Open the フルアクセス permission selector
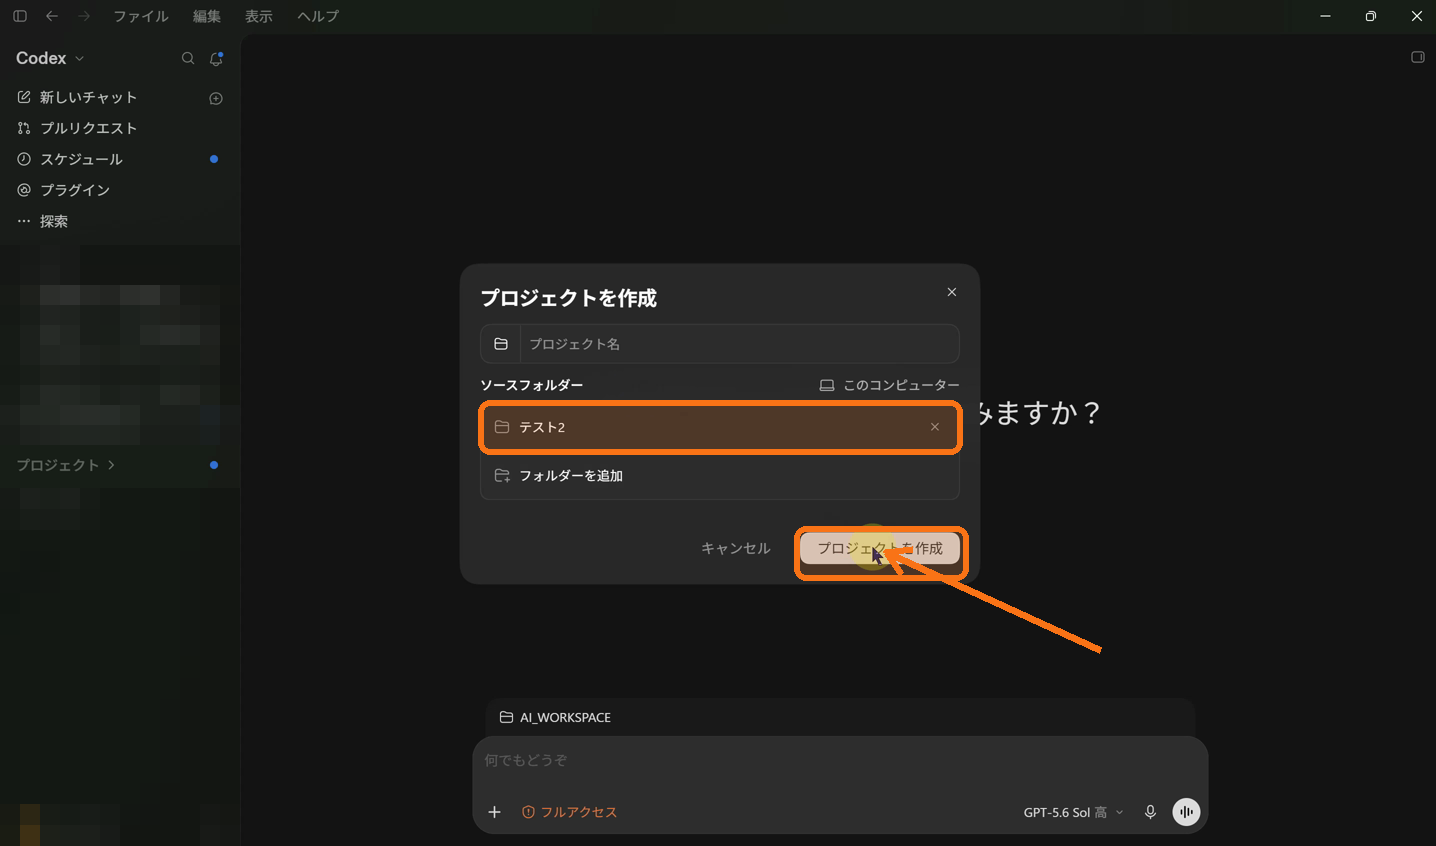 pyautogui.click(x=569, y=812)
